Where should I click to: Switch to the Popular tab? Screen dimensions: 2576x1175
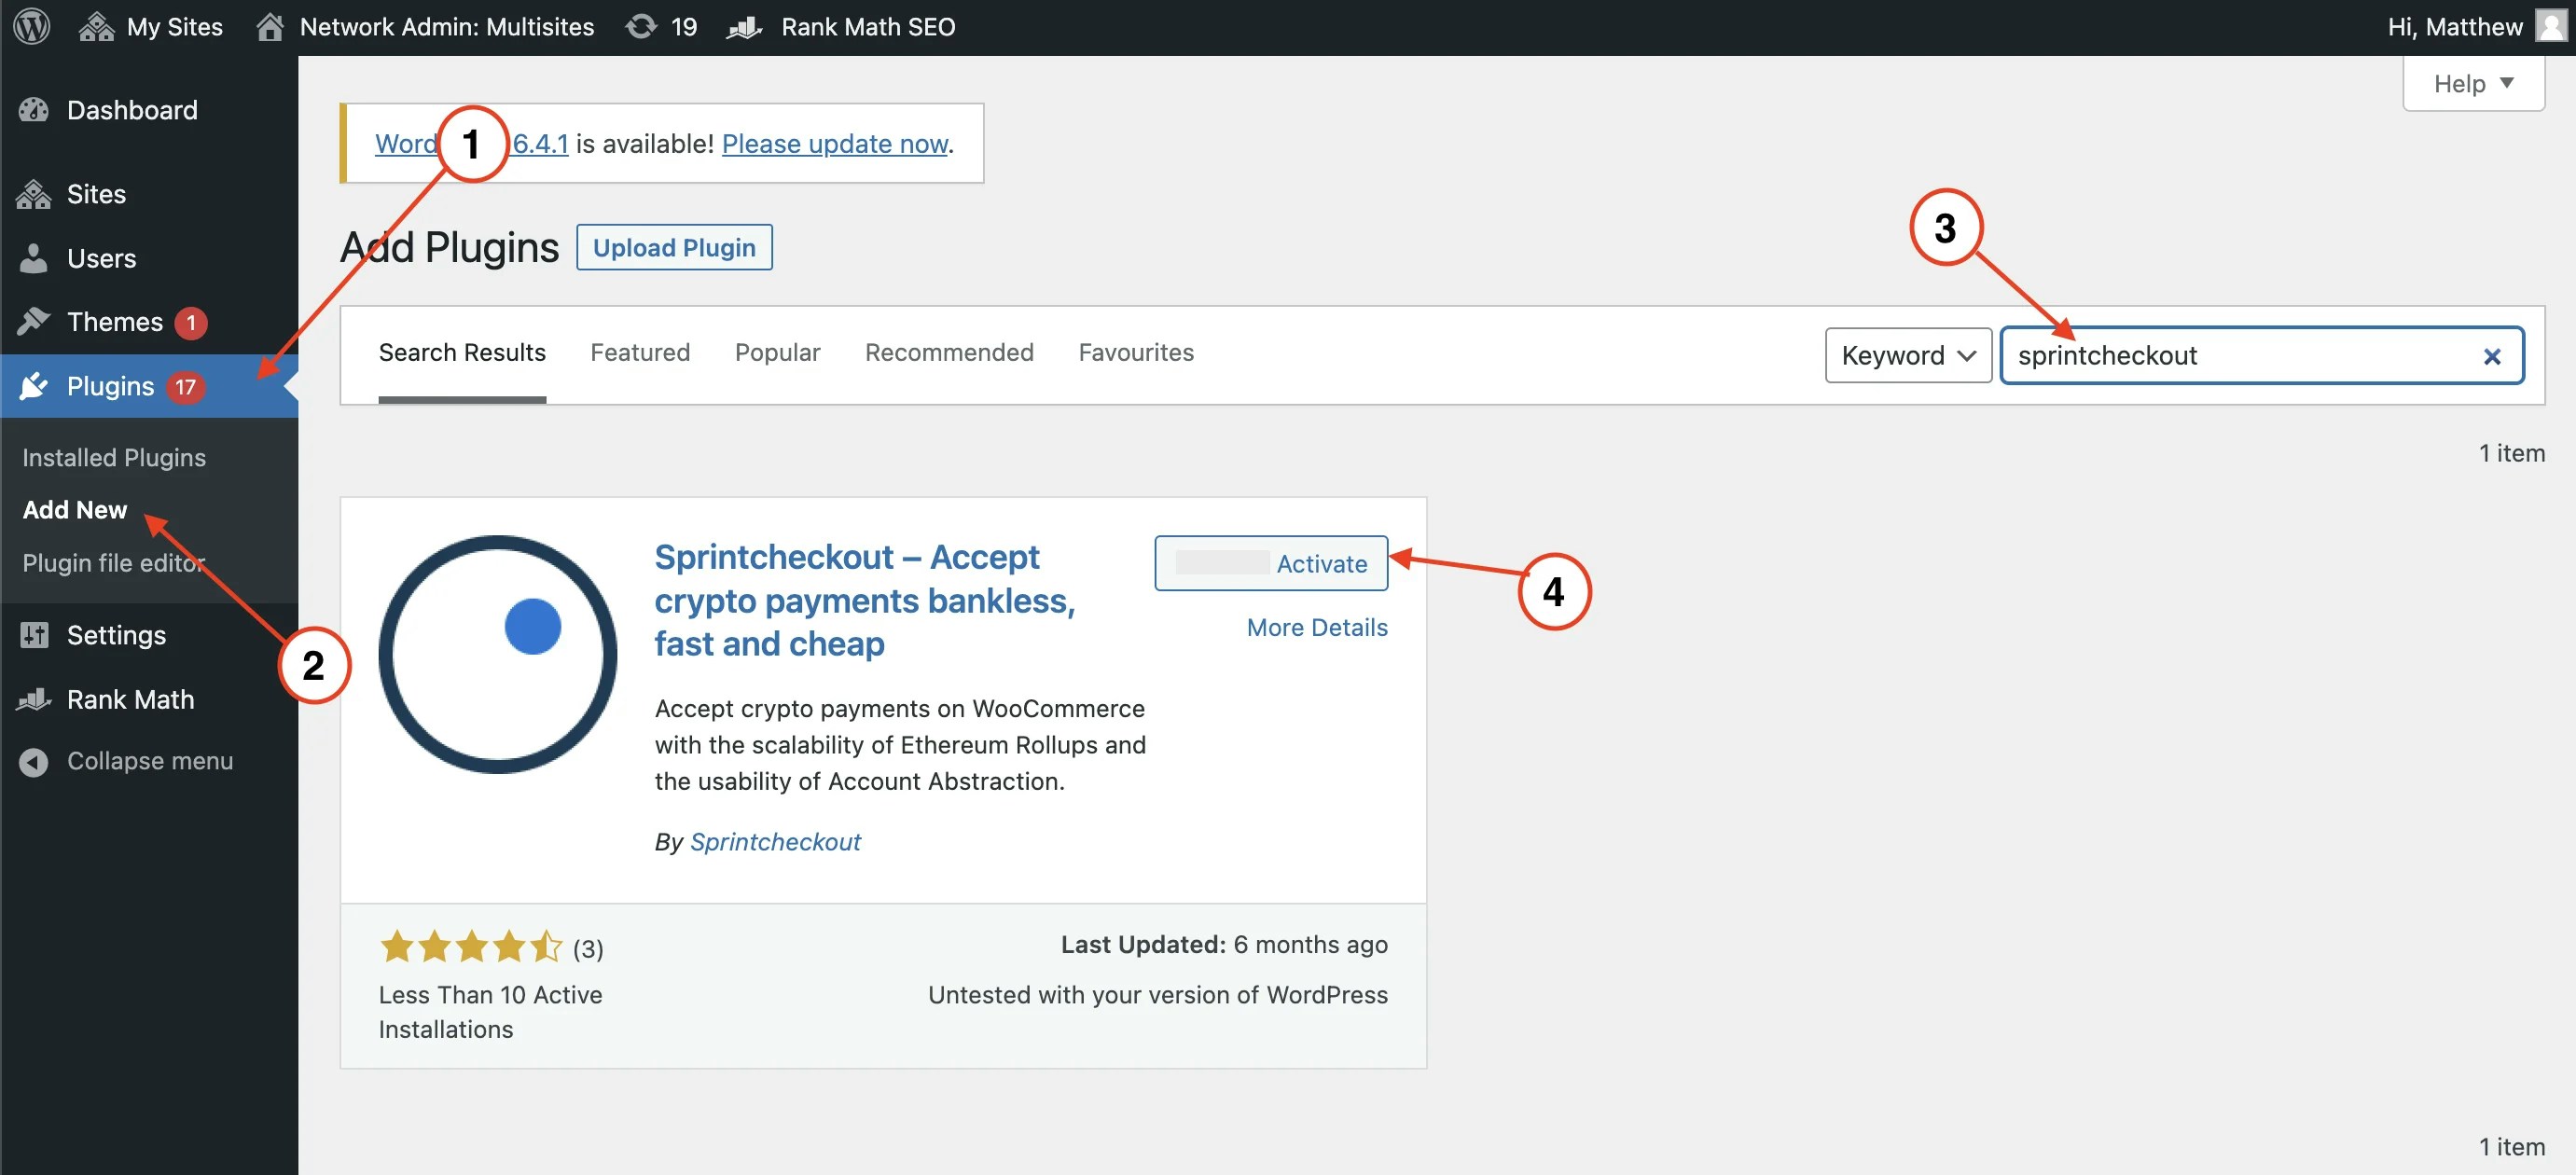click(777, 353)
